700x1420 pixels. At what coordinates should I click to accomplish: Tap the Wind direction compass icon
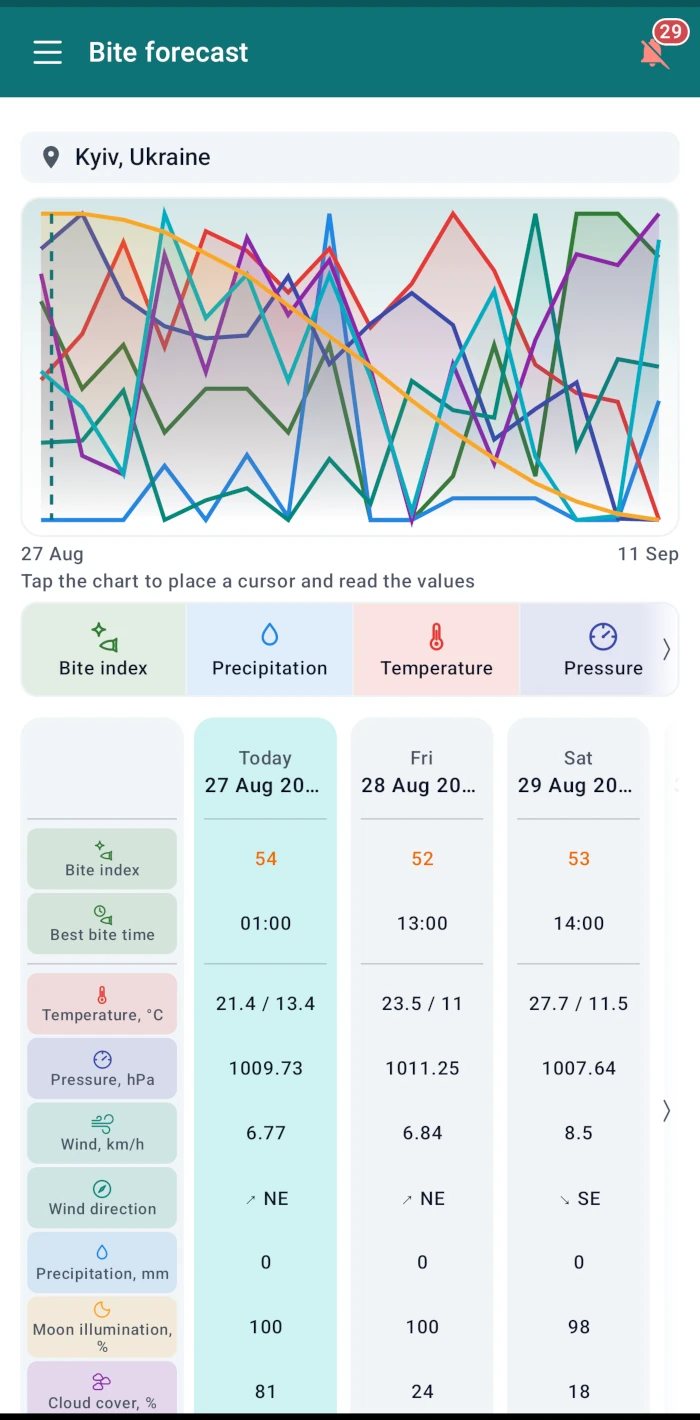click(x=102, y=1189)
